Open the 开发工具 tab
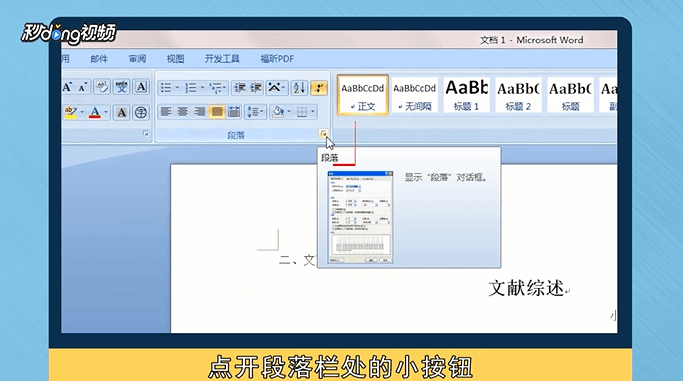Screen dimensions: 683x381 click(222, 59)
